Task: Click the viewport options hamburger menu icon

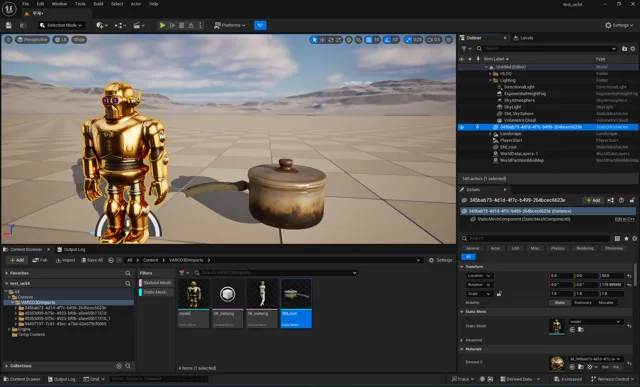Action: (9, 40)
